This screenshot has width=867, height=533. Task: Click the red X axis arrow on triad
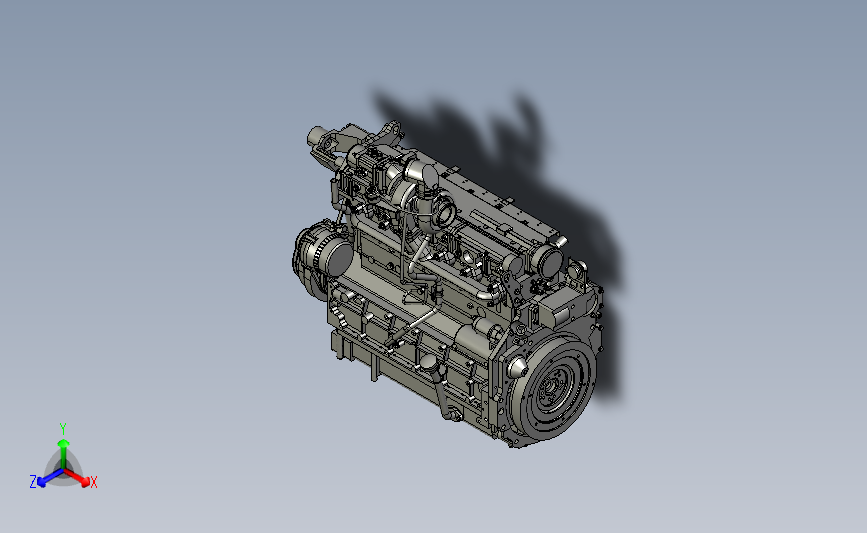click(x=76, y=477)
